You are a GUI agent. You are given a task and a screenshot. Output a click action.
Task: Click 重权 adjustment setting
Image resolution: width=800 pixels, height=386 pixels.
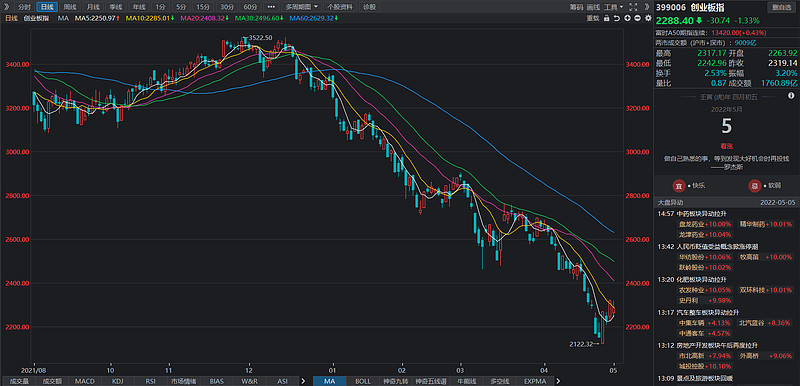(592, 18)
